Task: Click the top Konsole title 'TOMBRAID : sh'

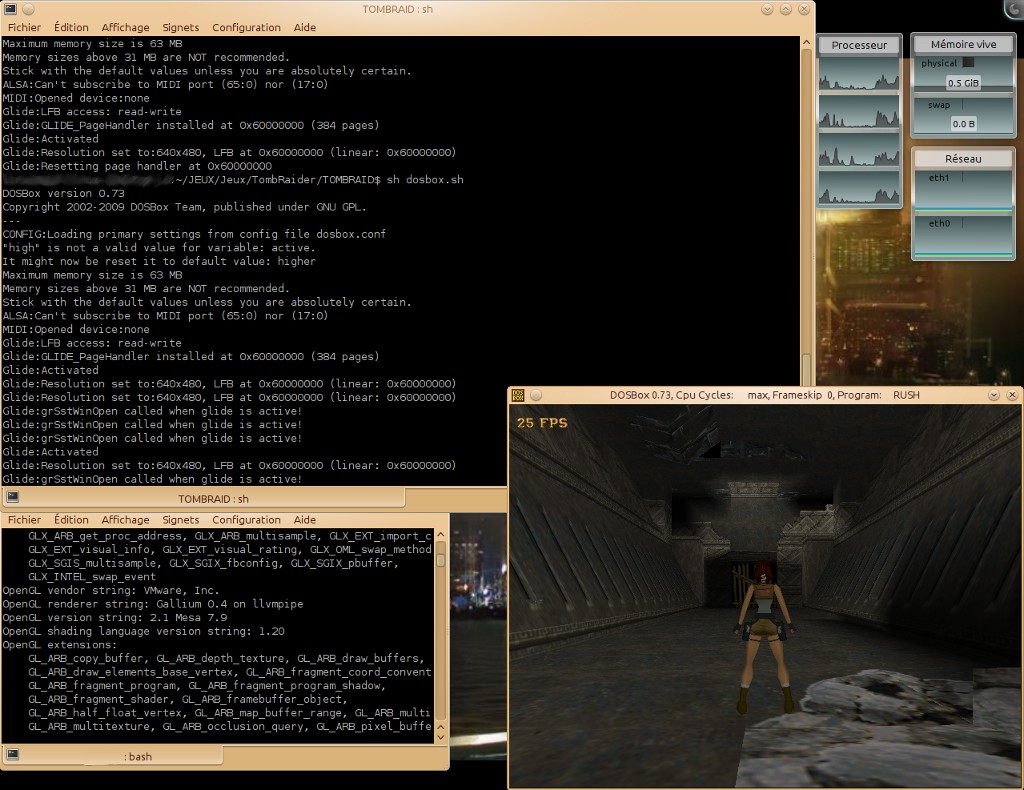Action: pyautogui.click(x=398, y=9)
